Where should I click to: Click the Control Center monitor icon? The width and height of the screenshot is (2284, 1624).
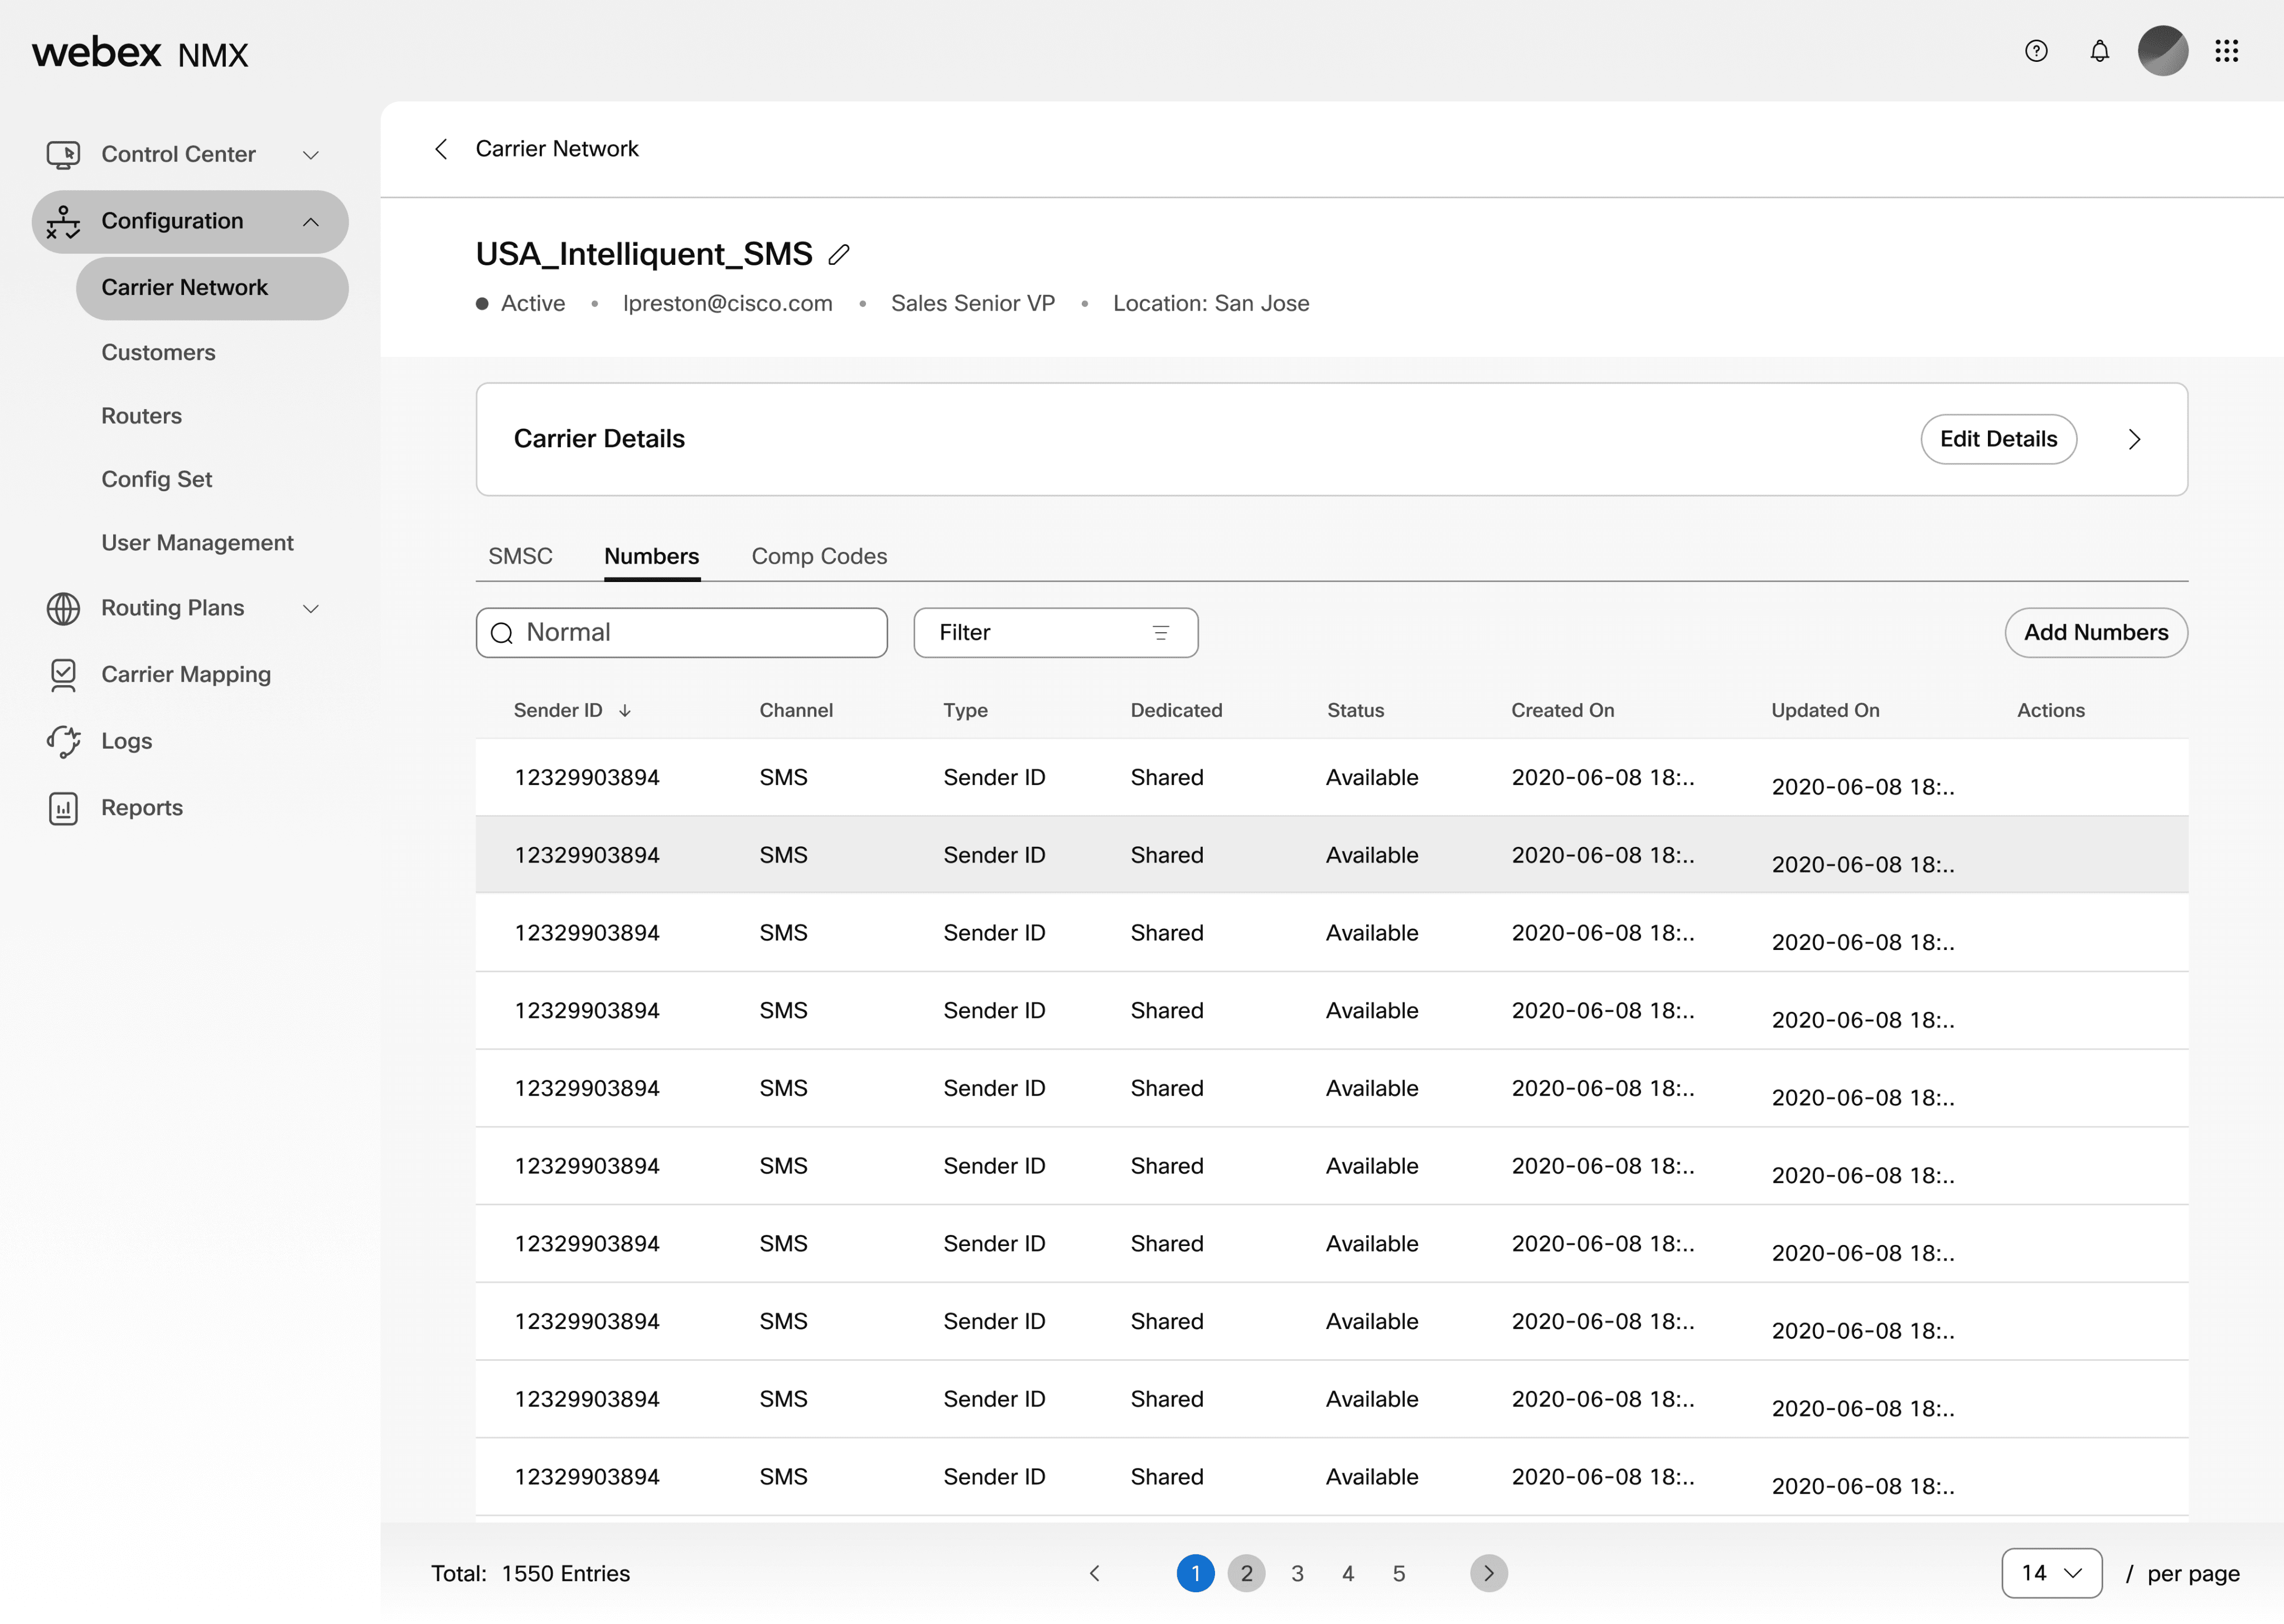pos(63,155)
